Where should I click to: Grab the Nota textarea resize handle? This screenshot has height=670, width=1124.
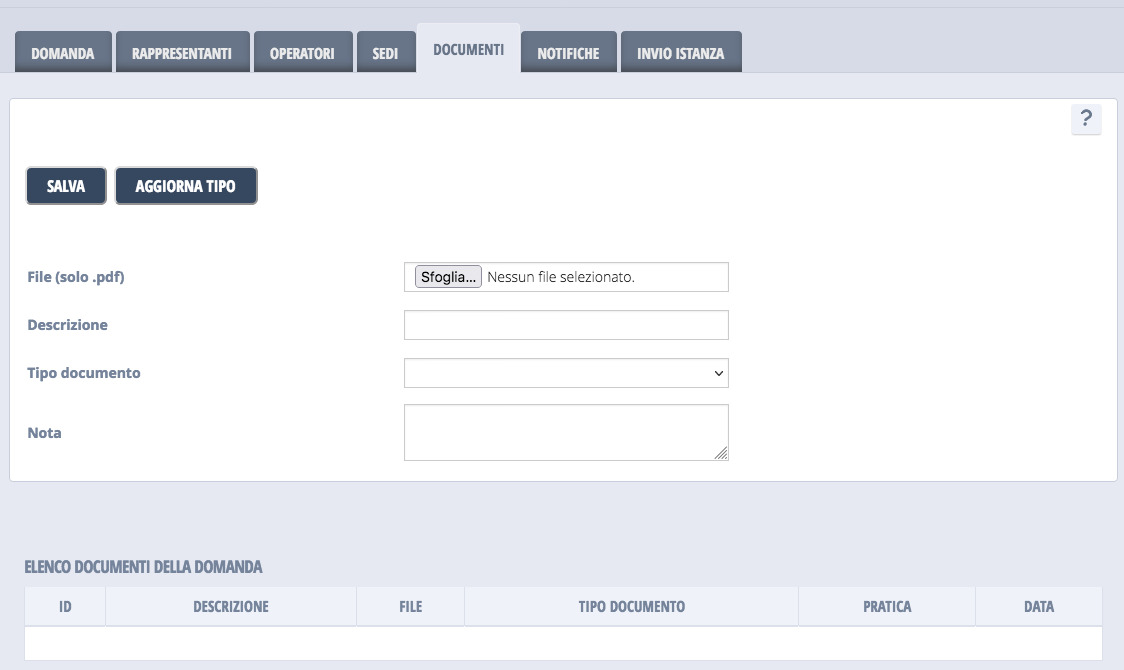(722, 454)
